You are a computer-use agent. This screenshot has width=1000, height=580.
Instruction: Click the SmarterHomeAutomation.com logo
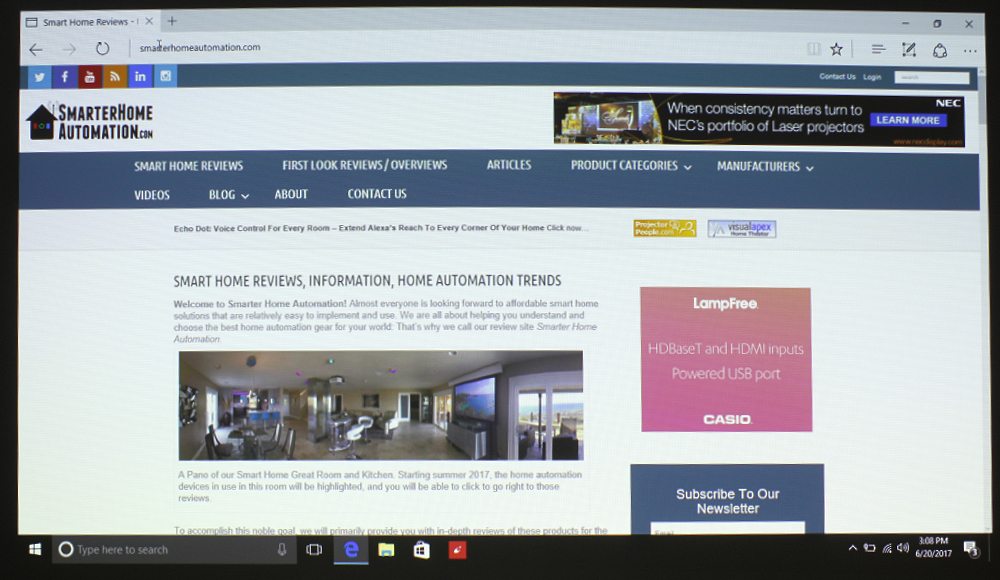click(x=90, y=121)
